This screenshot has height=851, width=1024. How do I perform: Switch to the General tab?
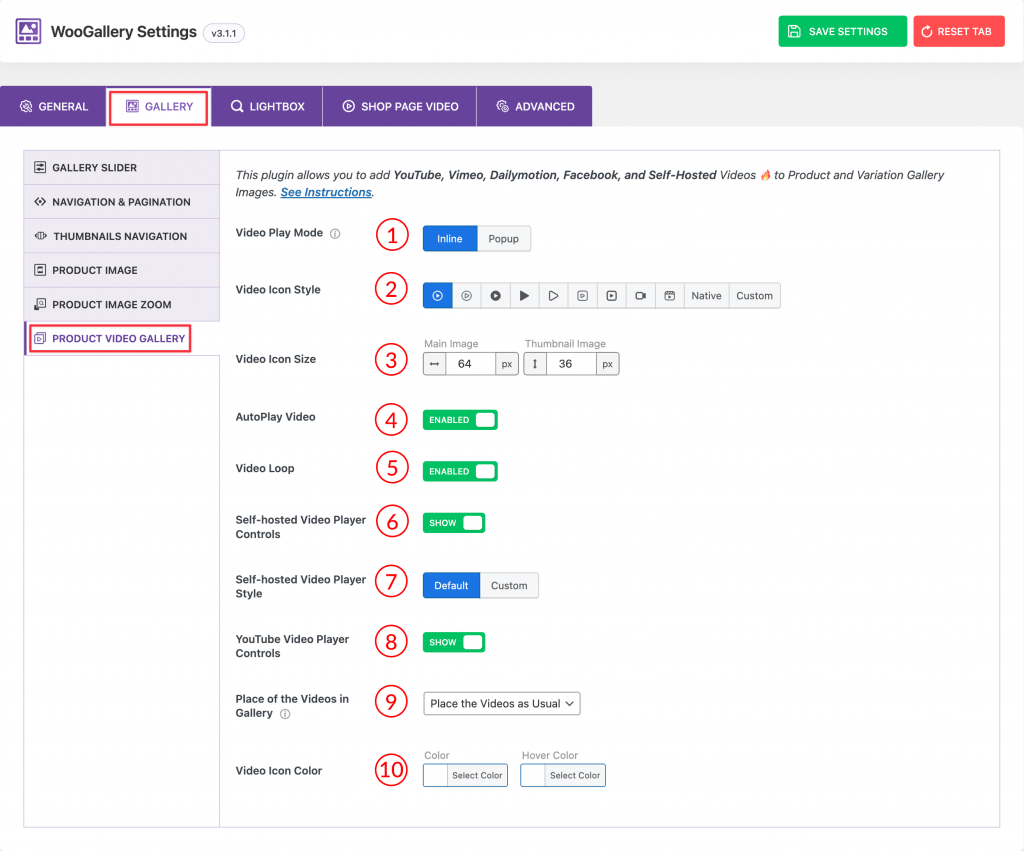pyautogui.click(x=54, y=106)
